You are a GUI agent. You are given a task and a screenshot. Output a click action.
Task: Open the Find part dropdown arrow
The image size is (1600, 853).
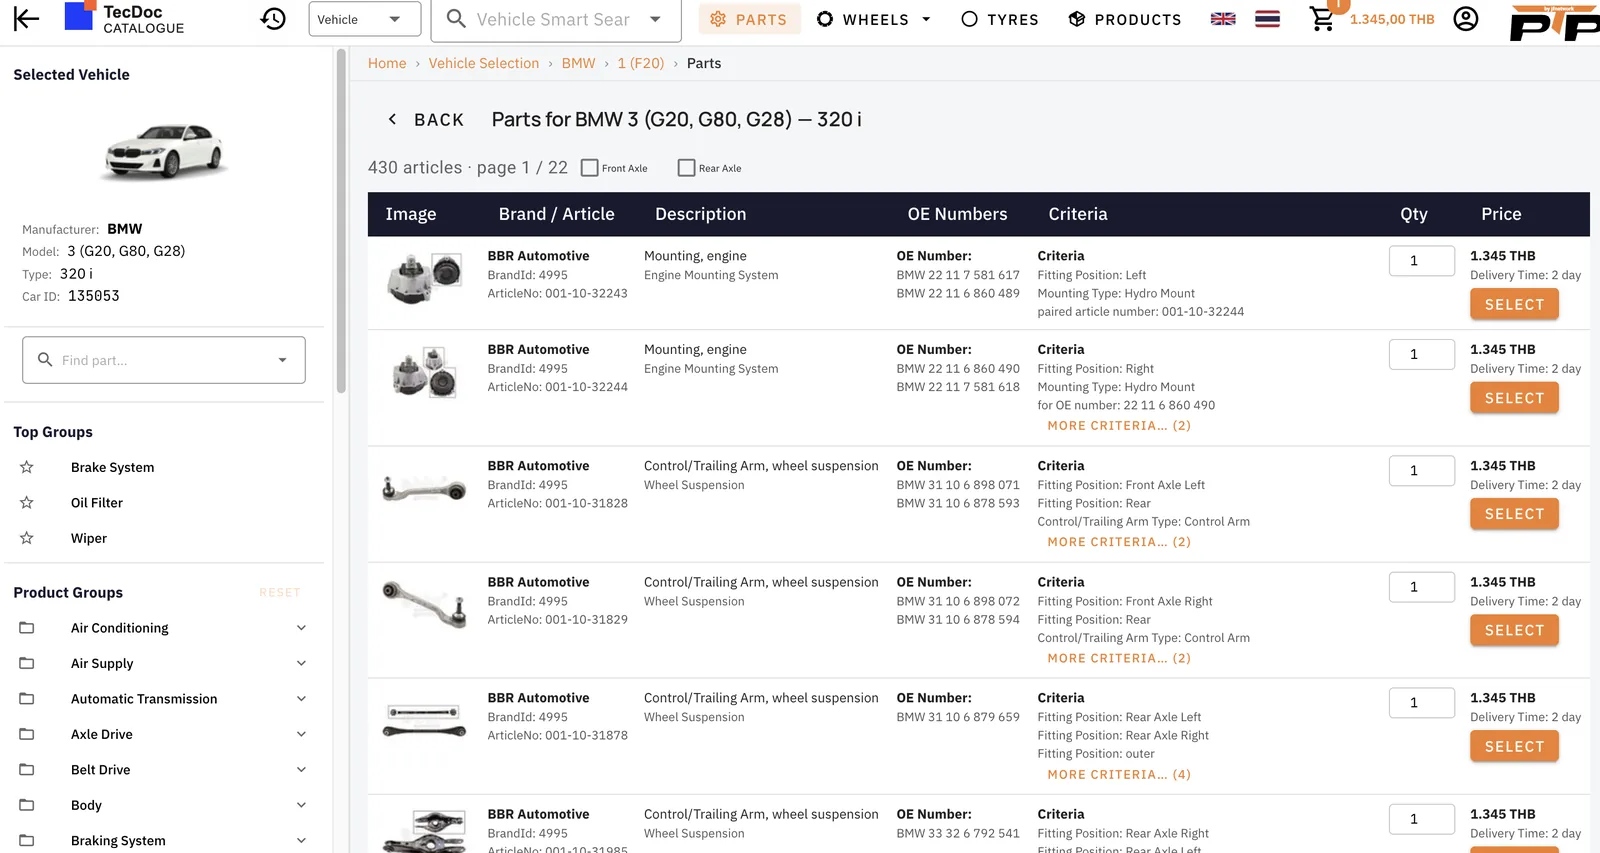click(x=283, y=360)
